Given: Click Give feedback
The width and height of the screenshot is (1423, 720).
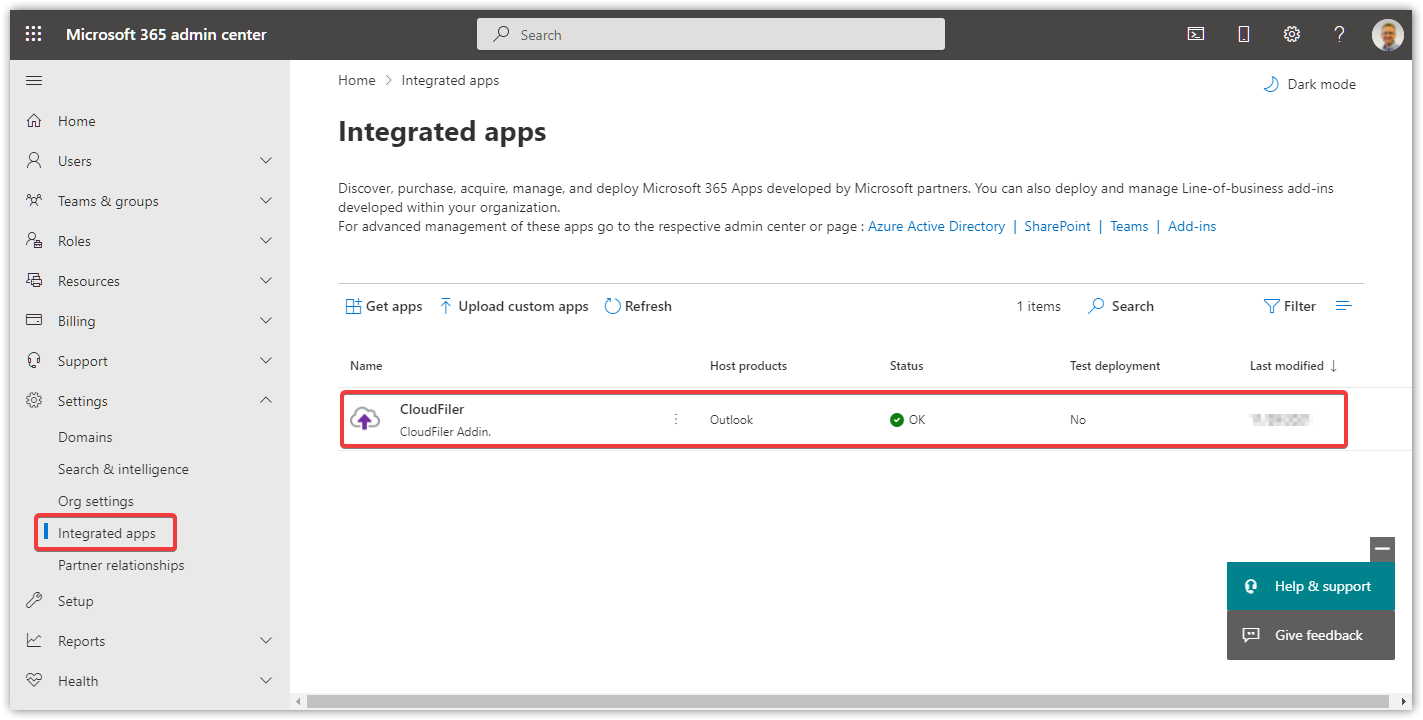Looking at the screenshot, I should pos(1310,635).
